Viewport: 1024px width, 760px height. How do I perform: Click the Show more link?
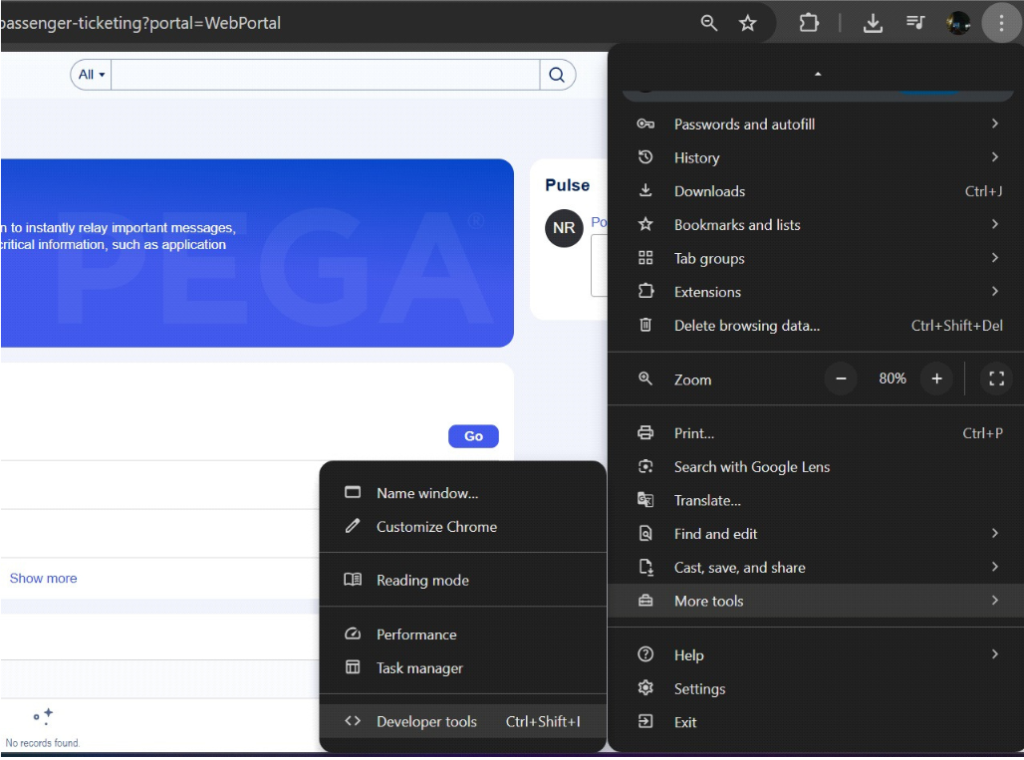tap(43, 578)
